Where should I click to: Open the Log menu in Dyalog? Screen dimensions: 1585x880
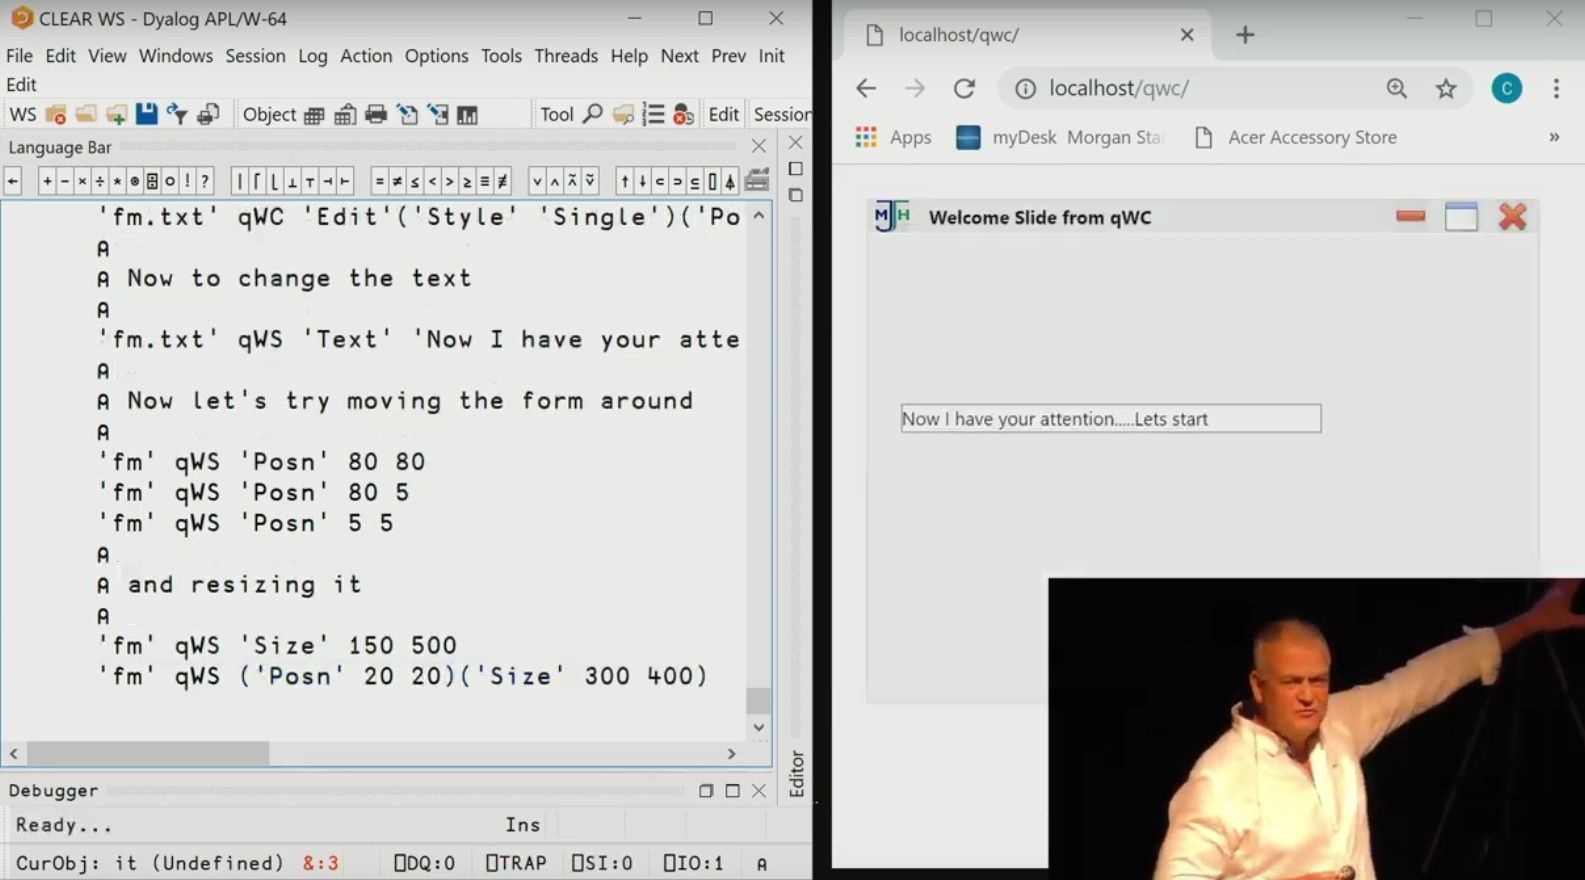pyautogui.click(x=313, y=56)
